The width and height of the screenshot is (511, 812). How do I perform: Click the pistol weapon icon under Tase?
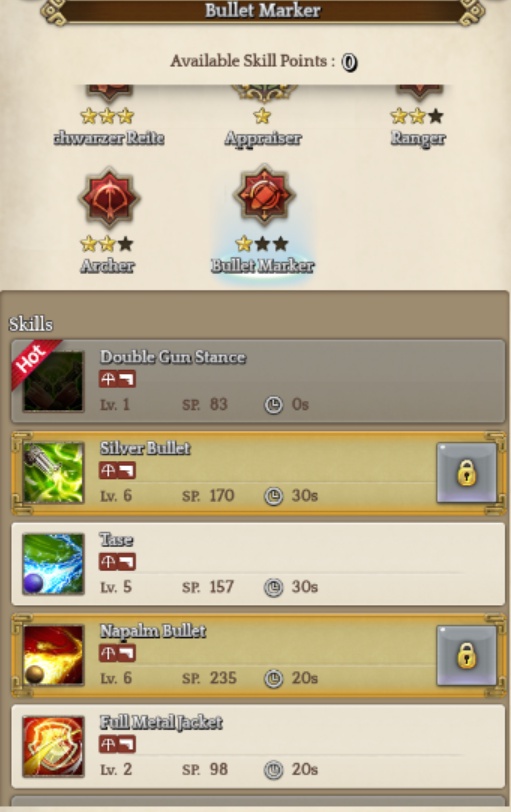127,562
